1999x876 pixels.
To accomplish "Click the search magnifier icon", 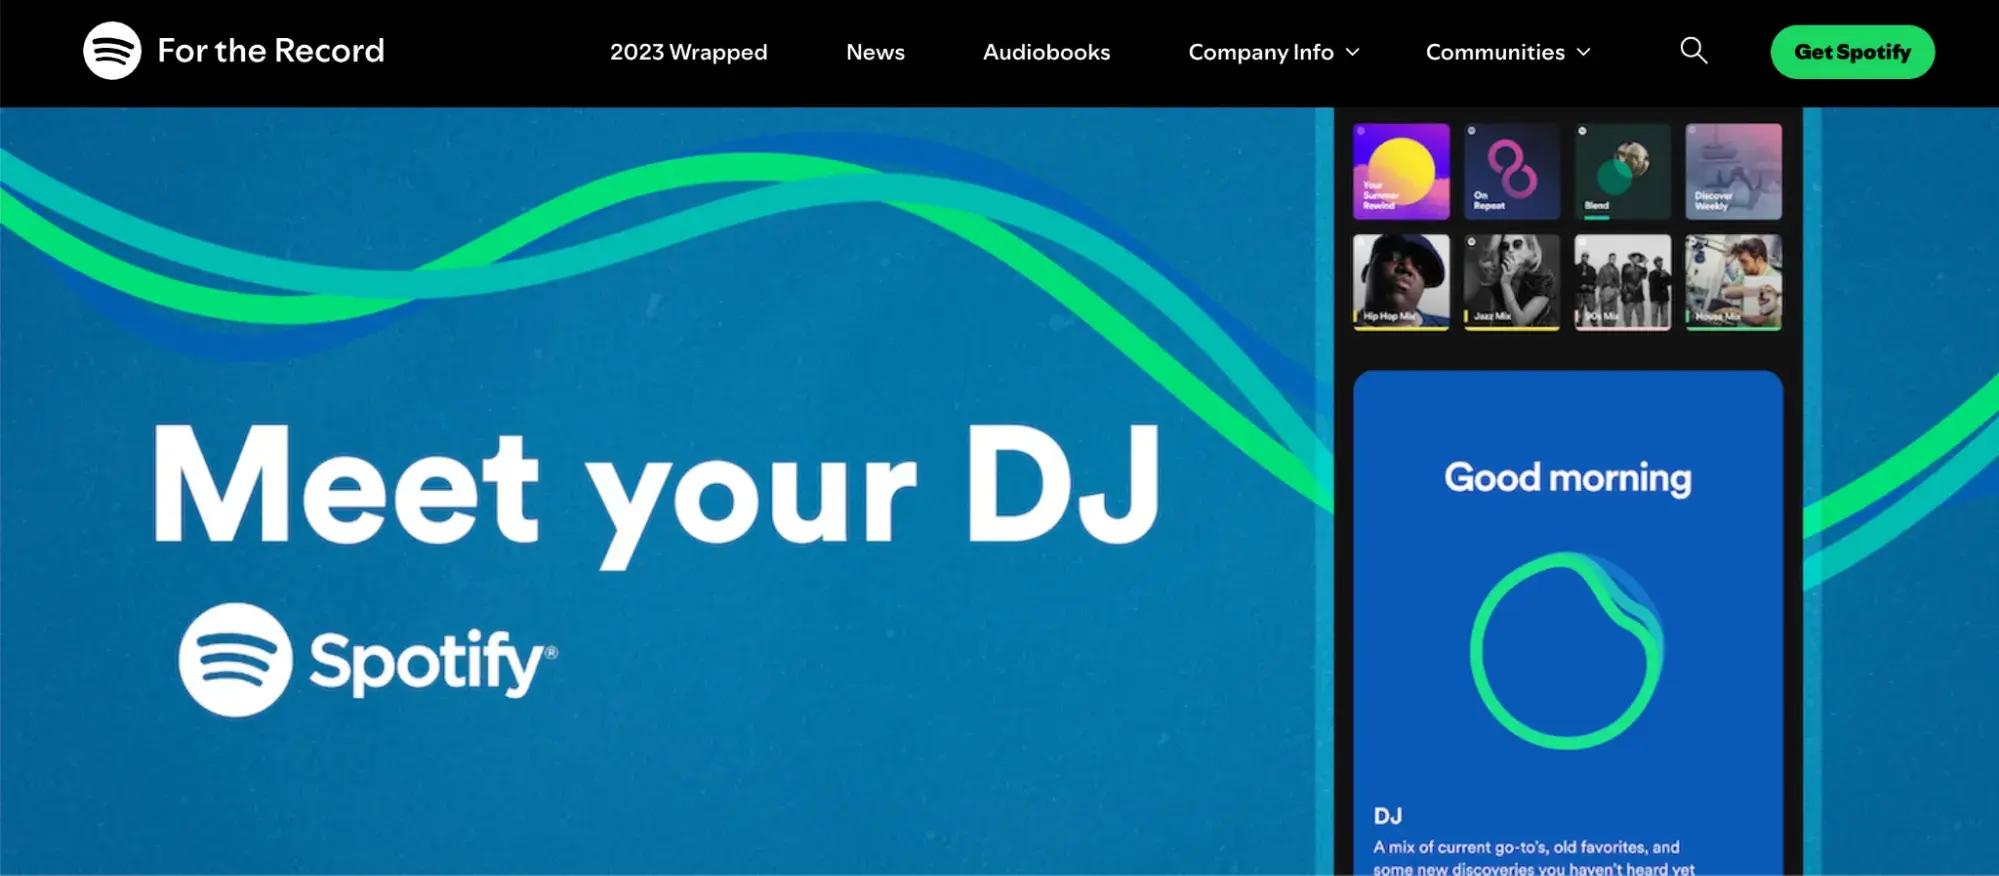I will coord(1693,50).
